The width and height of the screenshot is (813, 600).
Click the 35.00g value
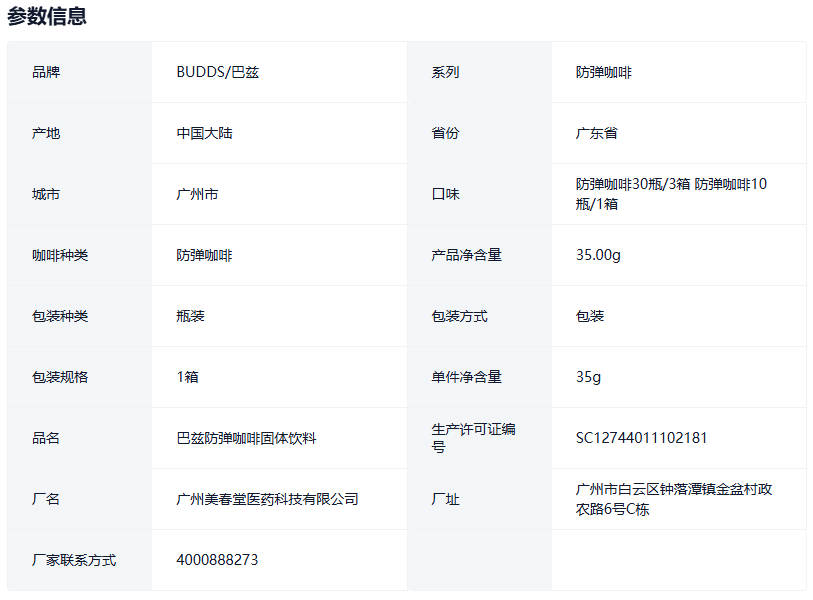click(598, 255)
